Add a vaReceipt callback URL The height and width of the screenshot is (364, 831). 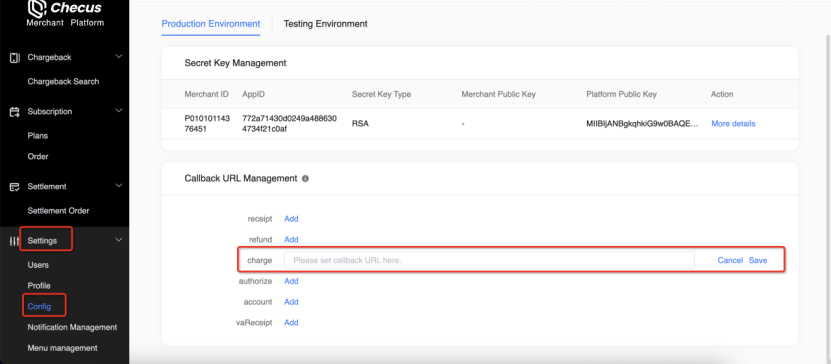(291, 323)
